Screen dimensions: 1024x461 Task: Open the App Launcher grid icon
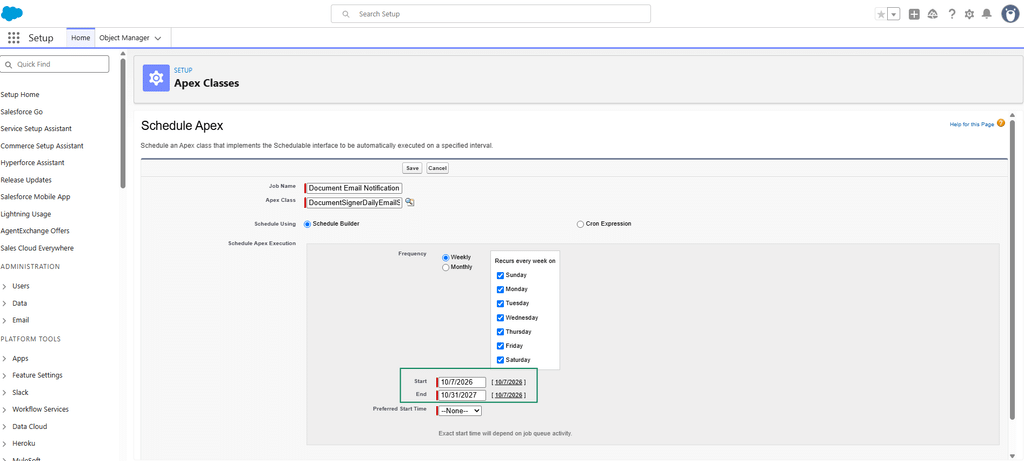tap(14, 38)
